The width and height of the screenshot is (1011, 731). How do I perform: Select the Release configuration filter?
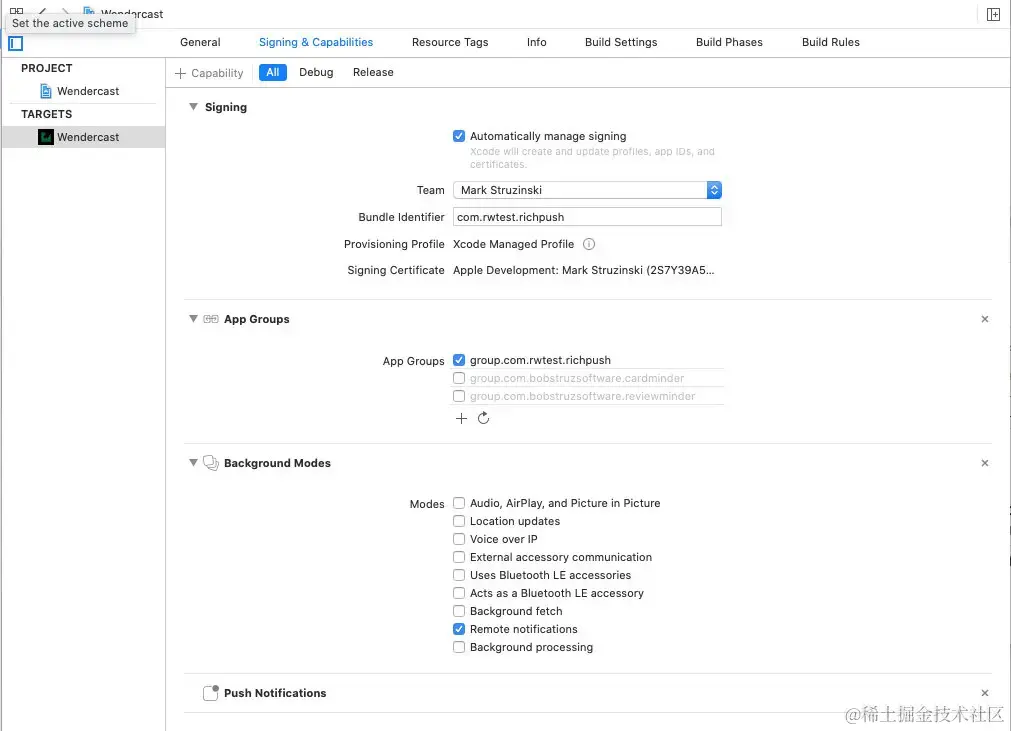click(x=373, y=72)
